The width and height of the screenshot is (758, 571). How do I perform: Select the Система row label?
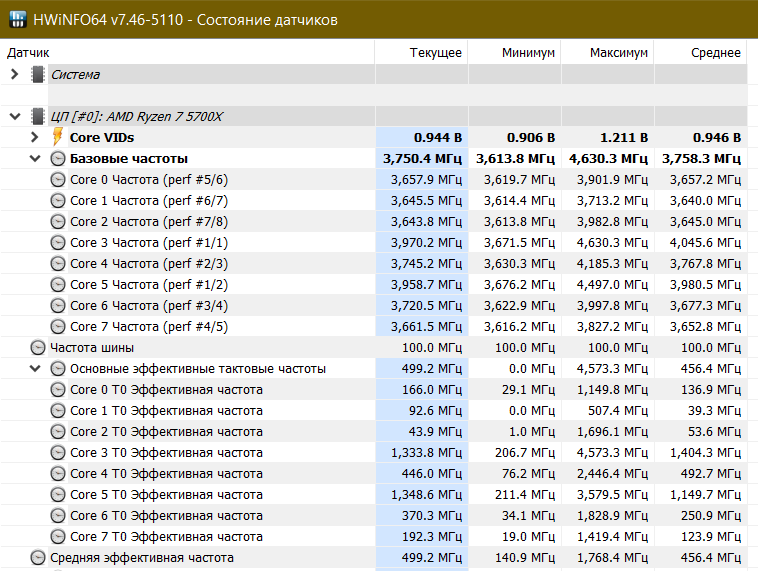(75, 75)
